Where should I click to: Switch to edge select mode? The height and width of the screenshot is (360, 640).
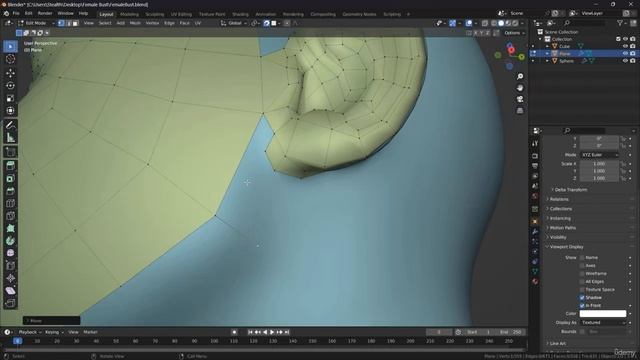click(68, 23)
